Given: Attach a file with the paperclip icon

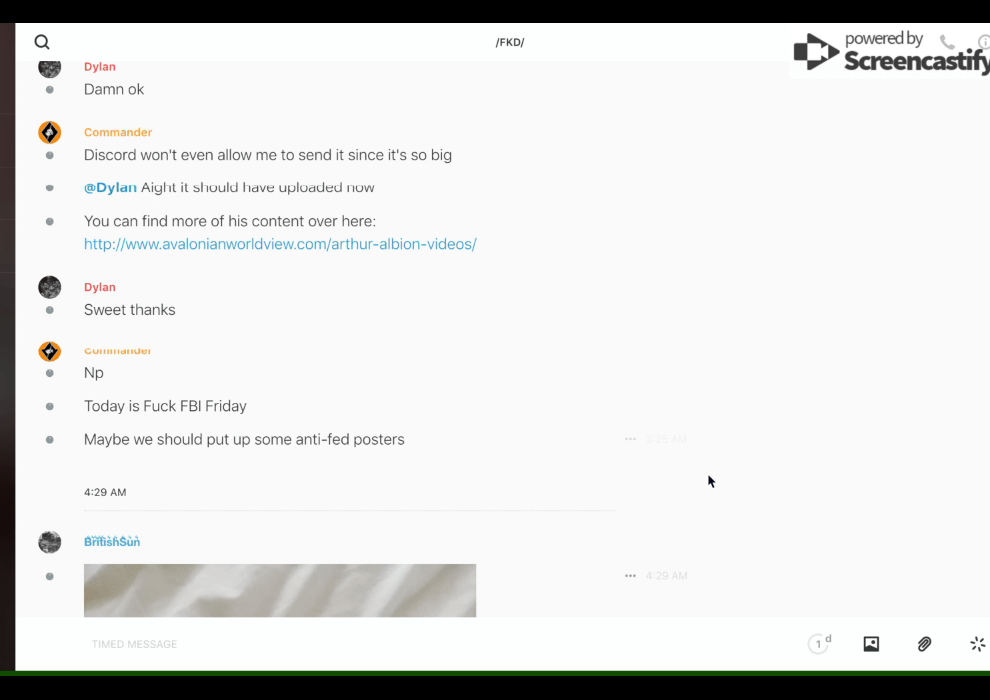Looking at the screenshot, I should pyautogui.click(x=924, y=644).
